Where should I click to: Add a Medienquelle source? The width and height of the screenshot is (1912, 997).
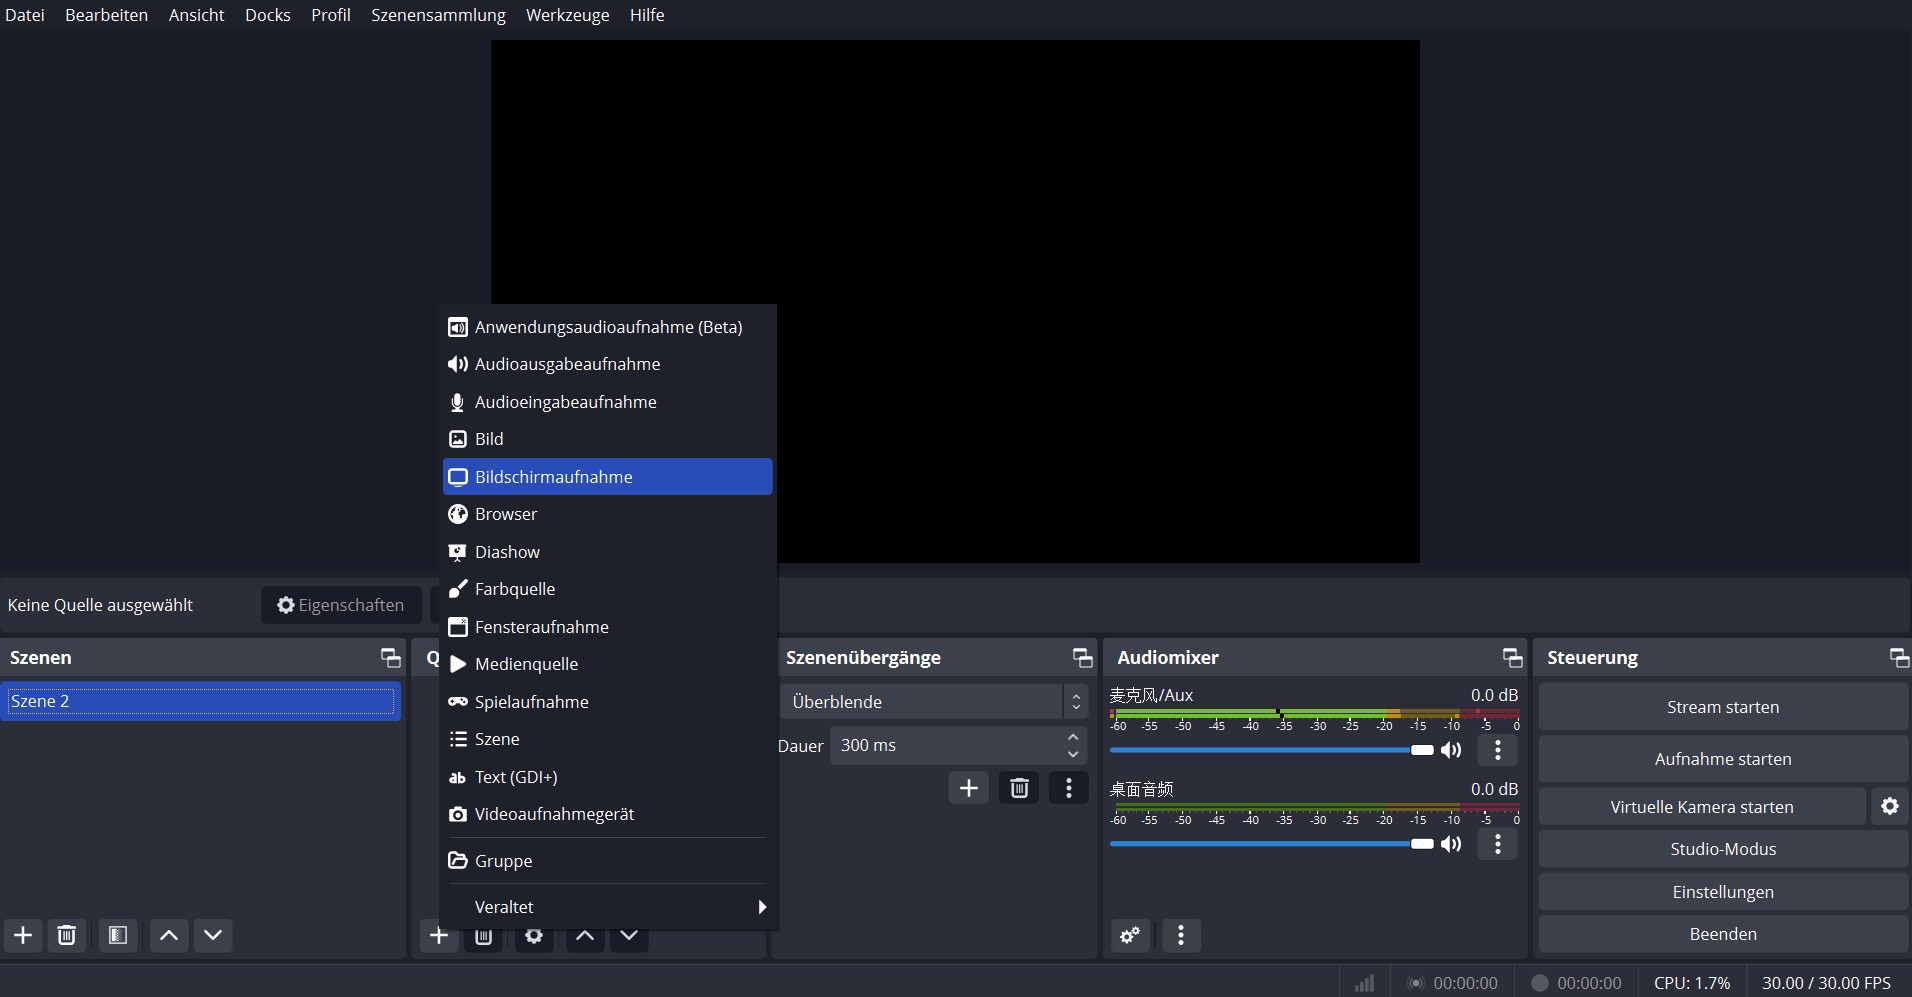pos(608,664)
